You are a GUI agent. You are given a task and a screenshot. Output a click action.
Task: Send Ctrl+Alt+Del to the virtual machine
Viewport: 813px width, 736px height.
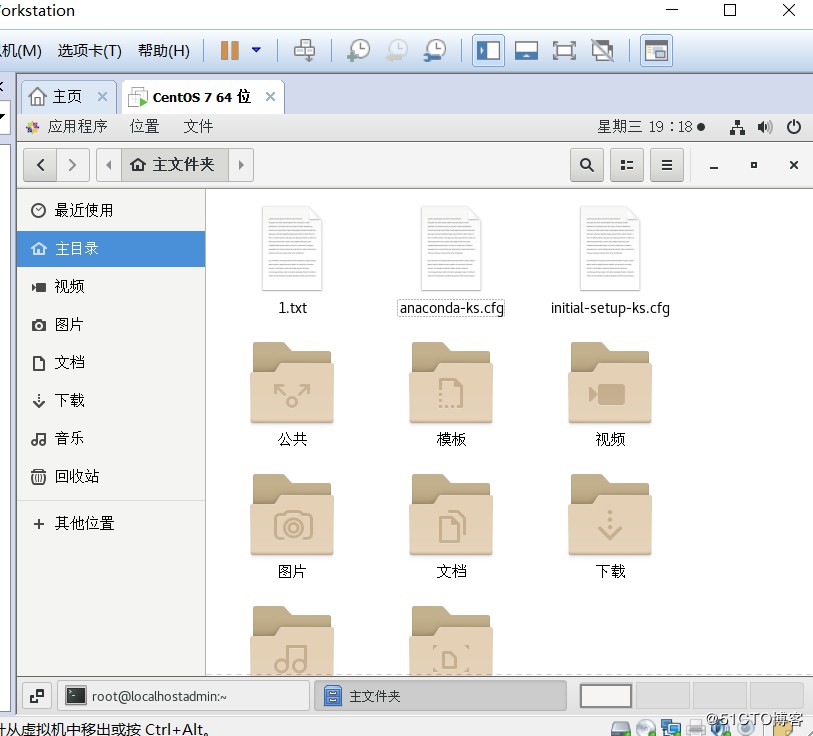click(x=304, y=50)
